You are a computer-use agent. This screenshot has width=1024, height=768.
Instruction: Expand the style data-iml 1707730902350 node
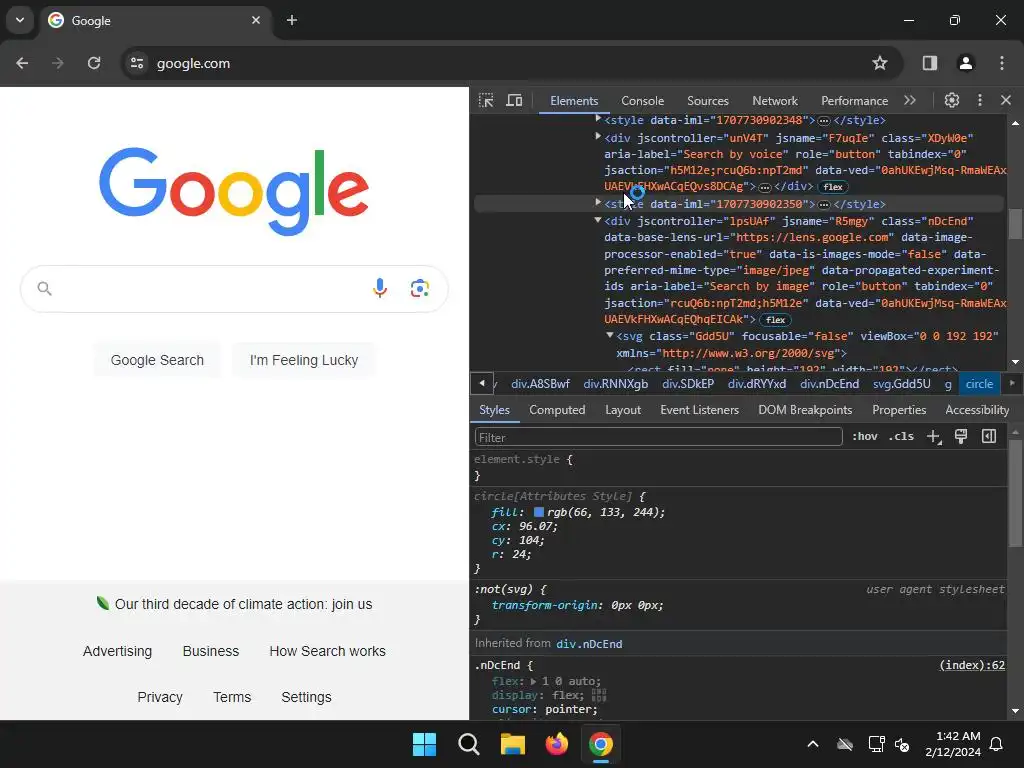598,202
